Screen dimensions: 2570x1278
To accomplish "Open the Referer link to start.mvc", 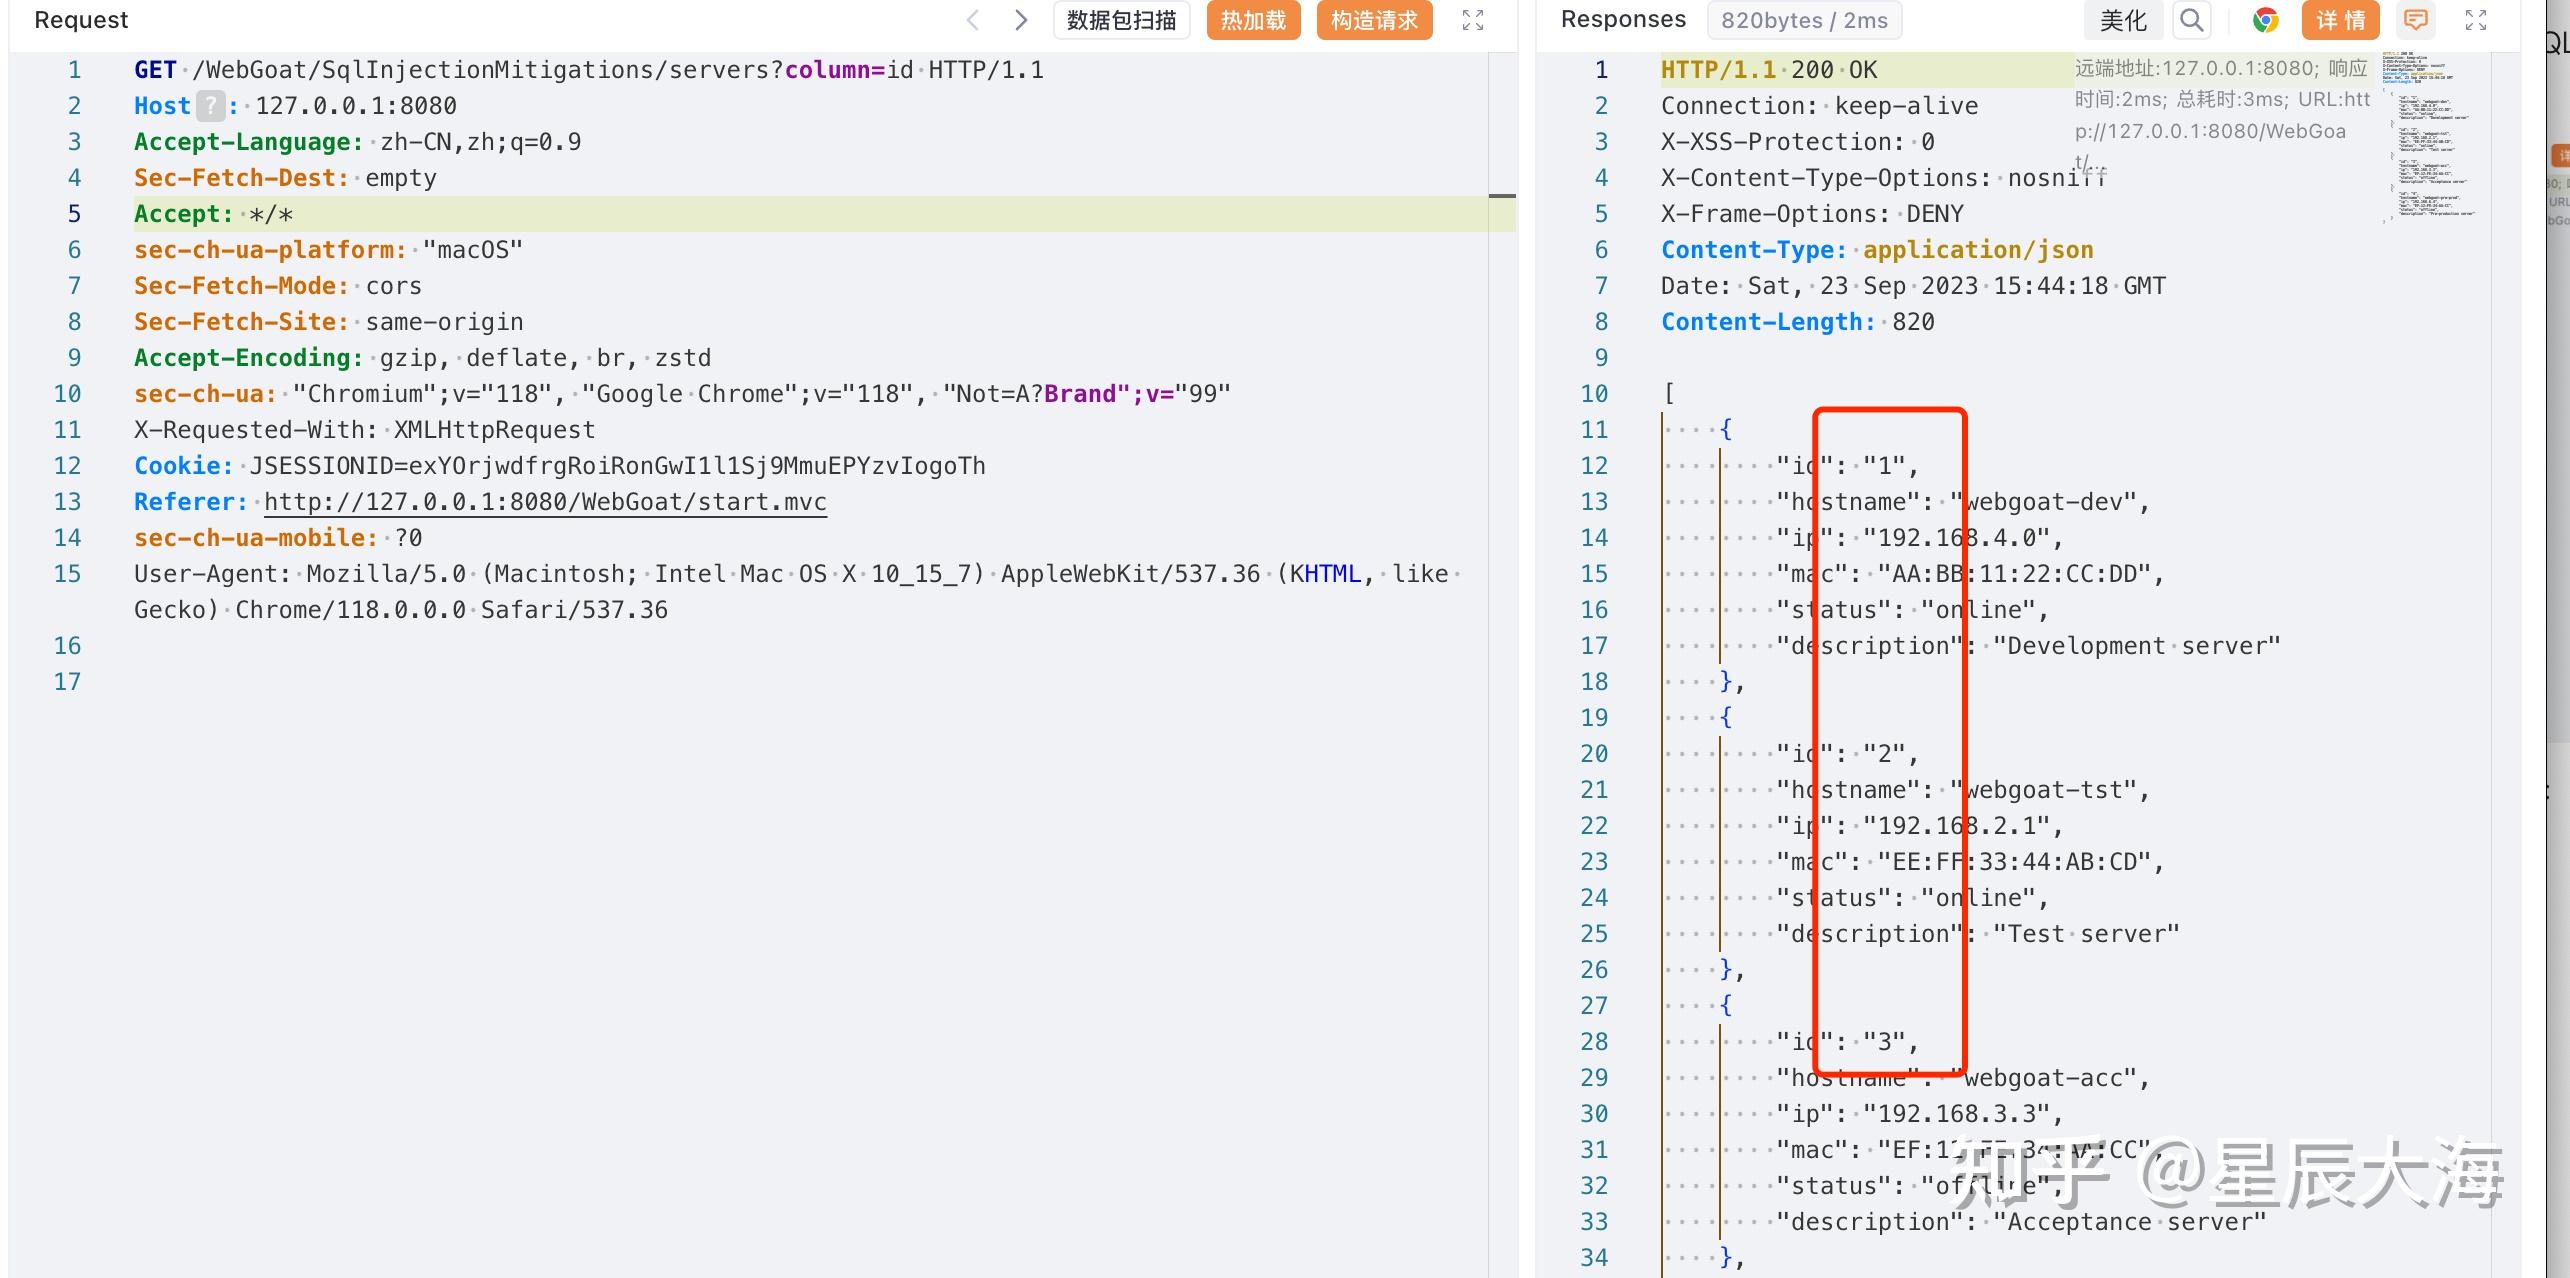I will pyautogui.click(x=545, y=501).
